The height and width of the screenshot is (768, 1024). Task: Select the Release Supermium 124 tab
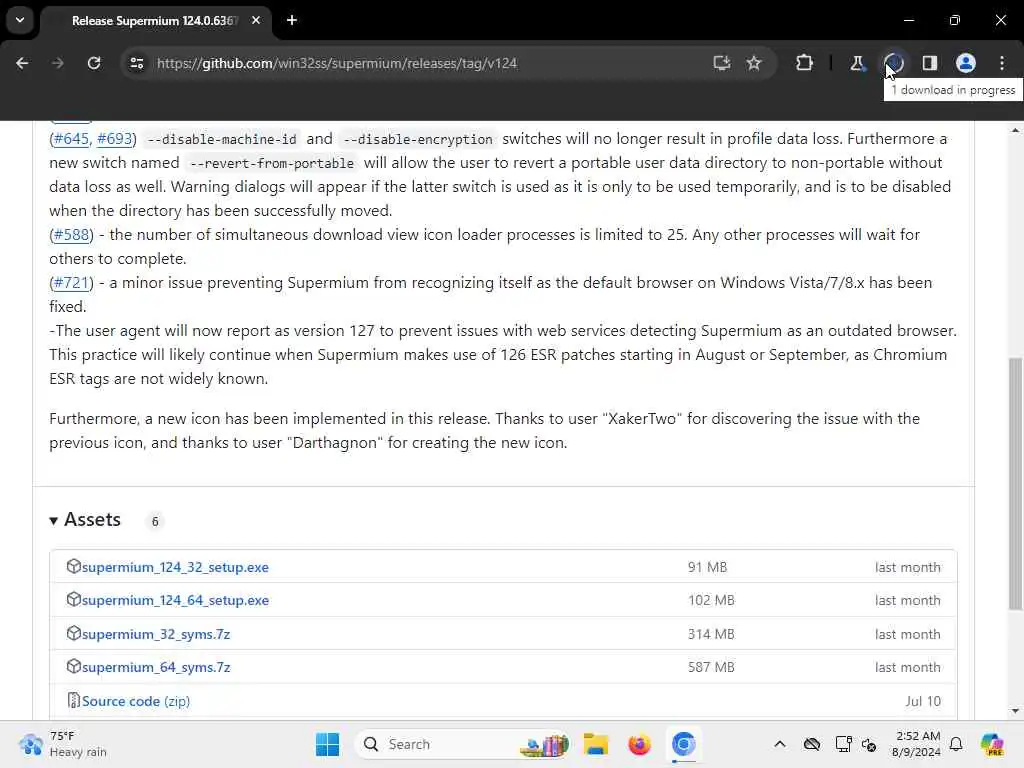click(x=153, y=21)
